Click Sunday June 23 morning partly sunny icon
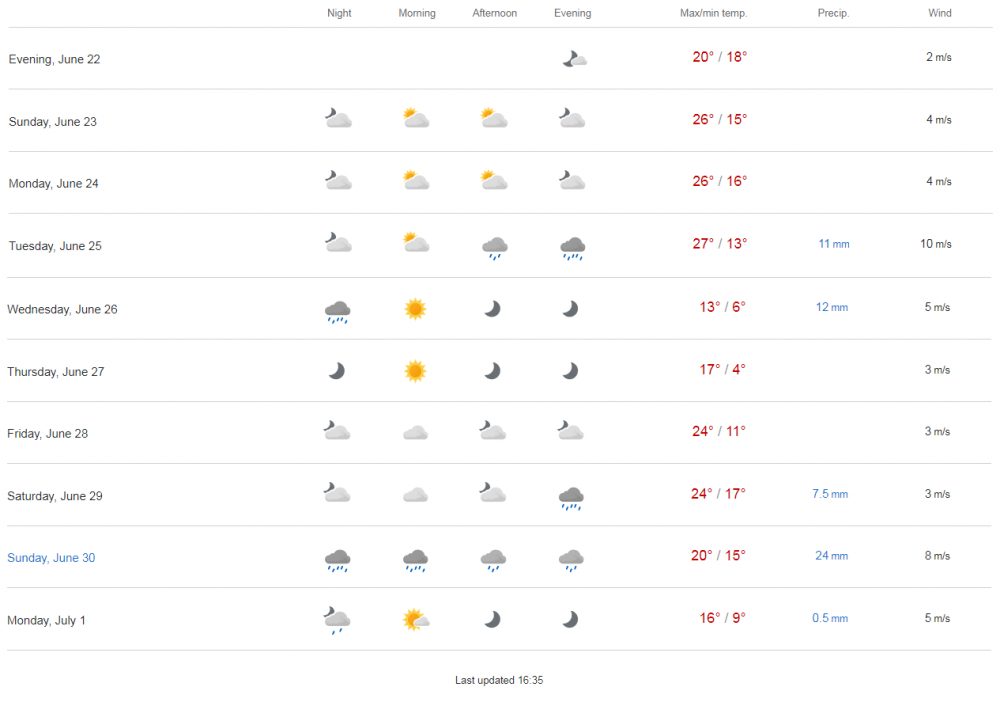The image size is (1000, 702). coord(416,119)
